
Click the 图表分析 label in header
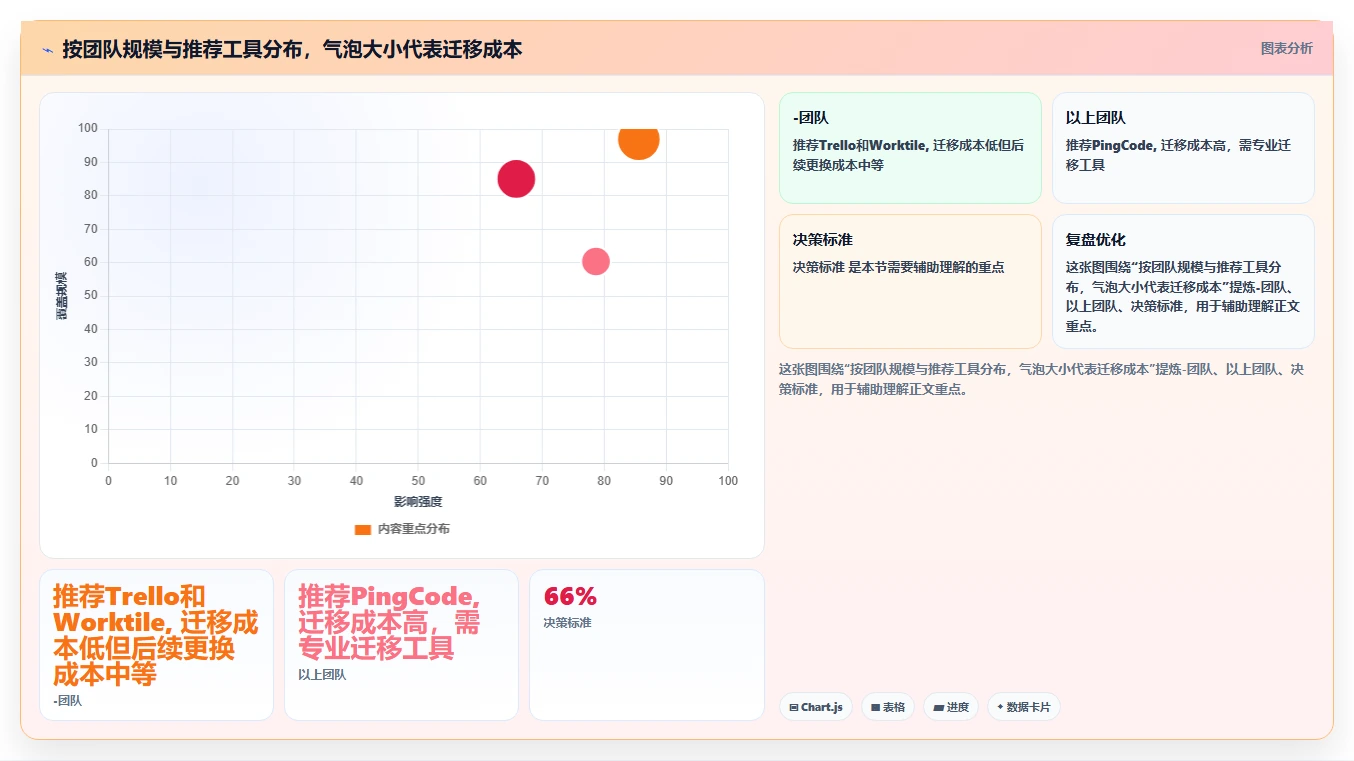[1286, 48]
